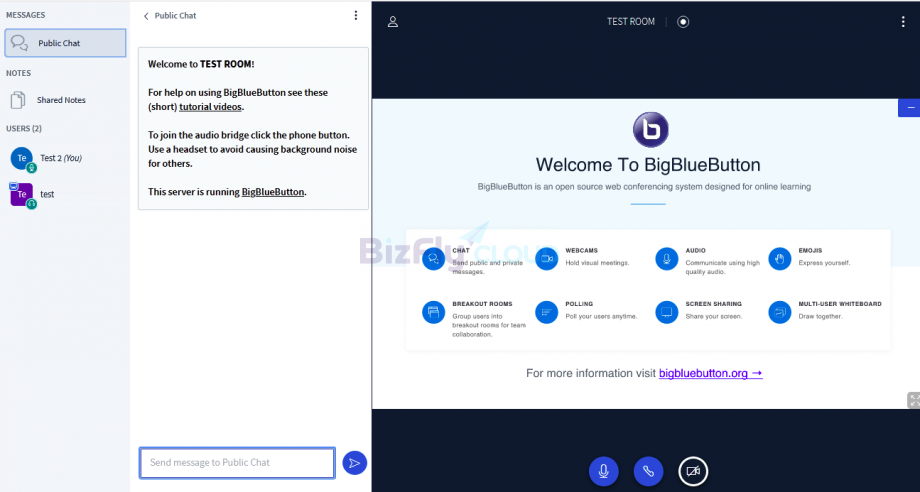Click the Welcome To BigBlueButton heading

(648, 165)
